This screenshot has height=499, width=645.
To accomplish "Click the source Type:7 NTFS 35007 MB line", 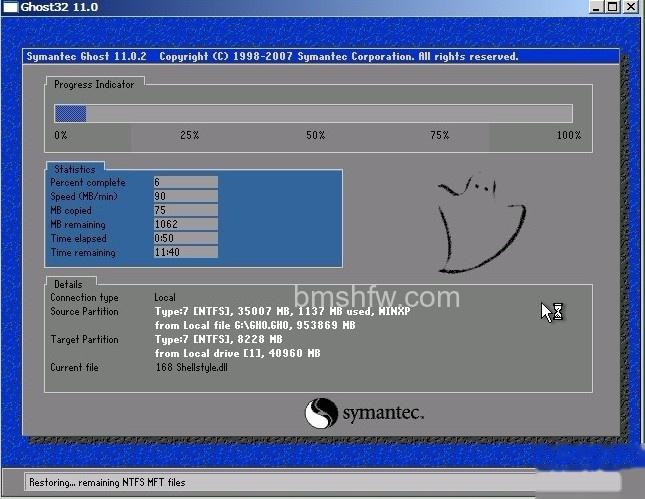I will [282, 311].
